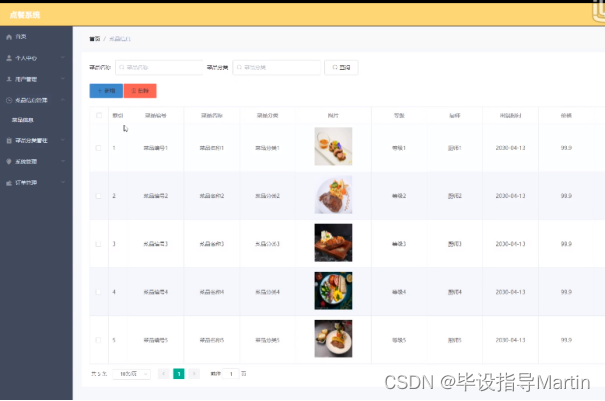Click the red 删除 delete button

click(140, 91)
